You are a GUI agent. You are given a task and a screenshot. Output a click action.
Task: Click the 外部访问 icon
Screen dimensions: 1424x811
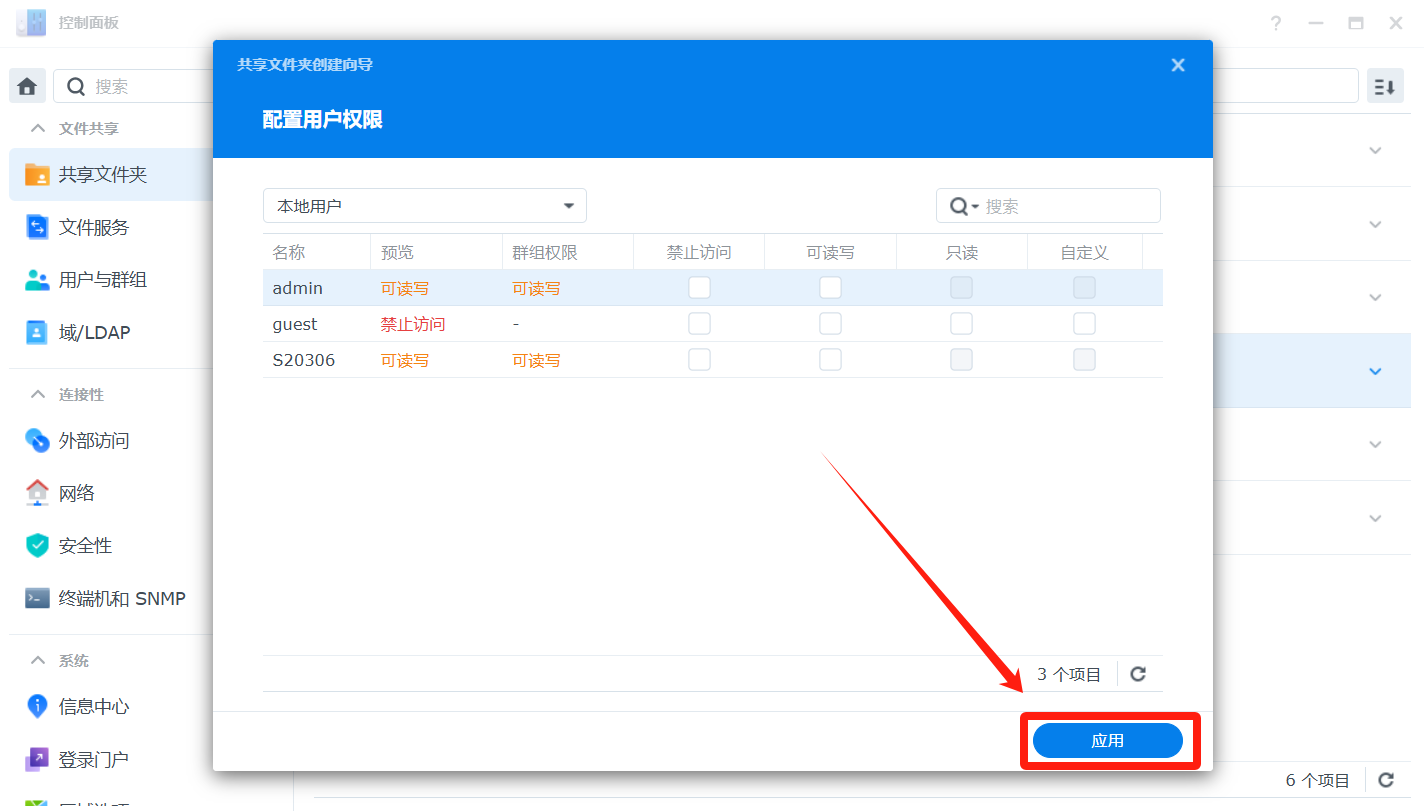[37, 440]
